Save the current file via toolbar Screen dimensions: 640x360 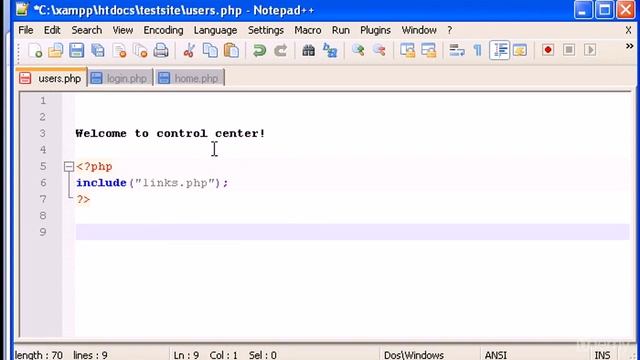pyautogui.click(x=76, y=51)
